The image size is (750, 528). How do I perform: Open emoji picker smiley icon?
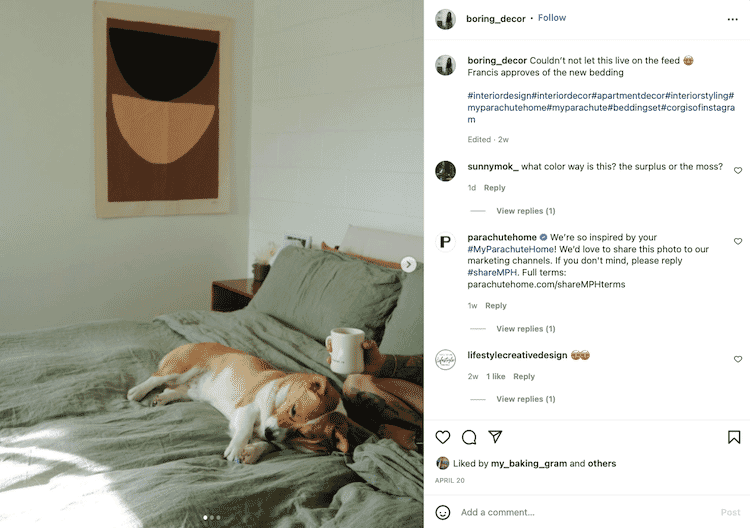tap(443, 512)
